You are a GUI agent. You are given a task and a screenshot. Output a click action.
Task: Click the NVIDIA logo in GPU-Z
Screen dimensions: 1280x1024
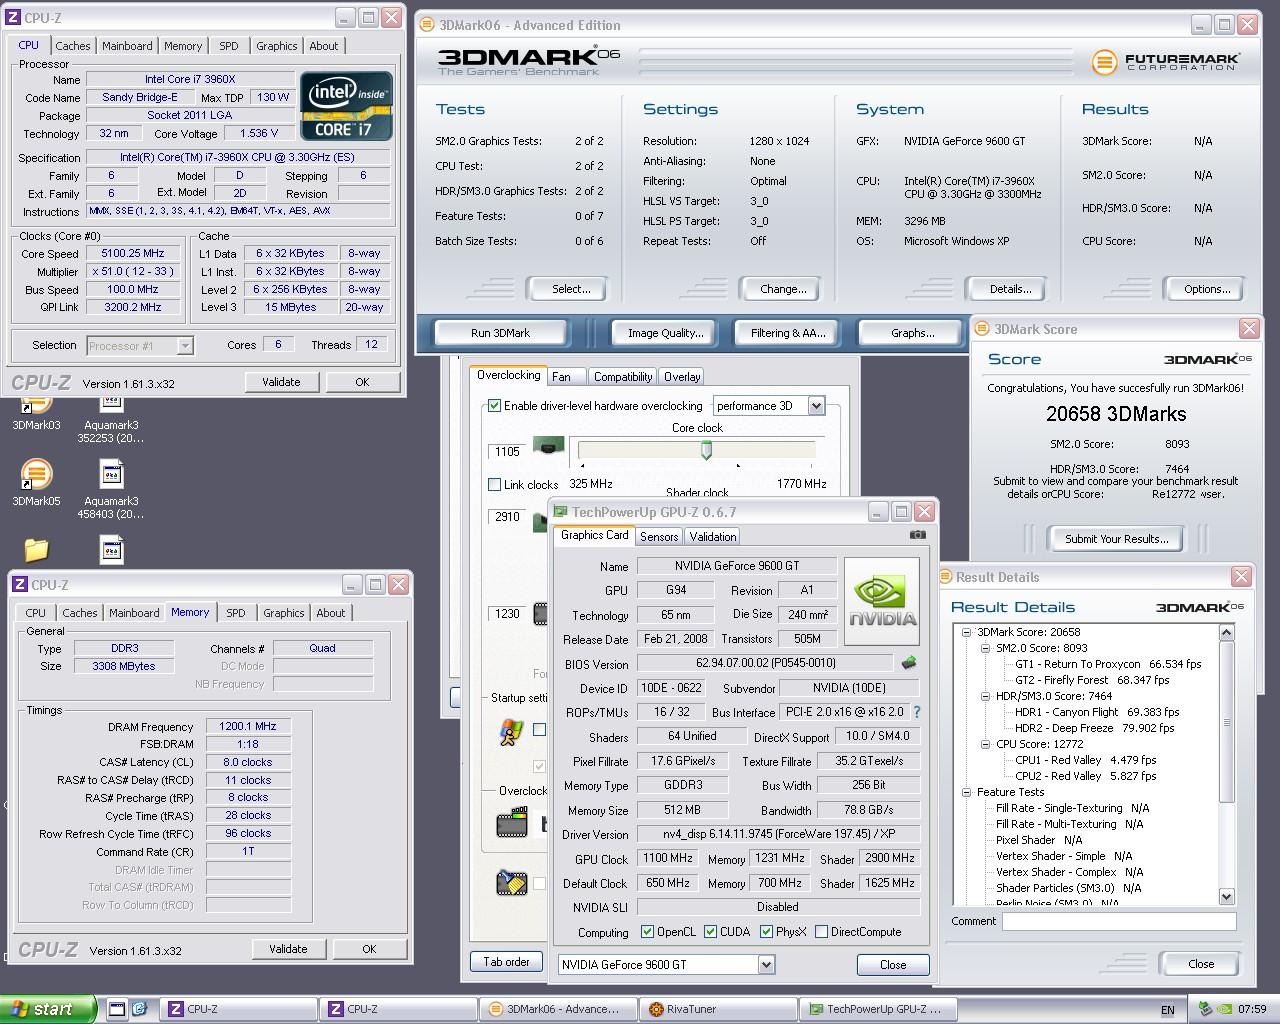click(882, 598)
